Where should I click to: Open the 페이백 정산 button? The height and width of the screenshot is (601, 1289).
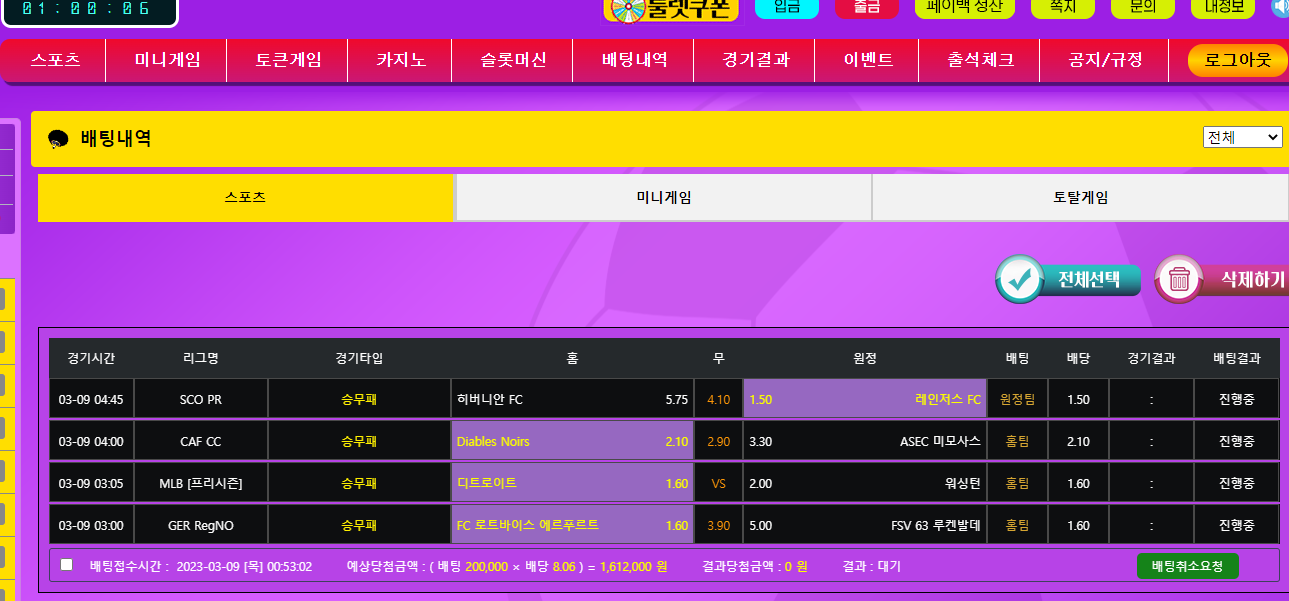click(x=964, y=8)
